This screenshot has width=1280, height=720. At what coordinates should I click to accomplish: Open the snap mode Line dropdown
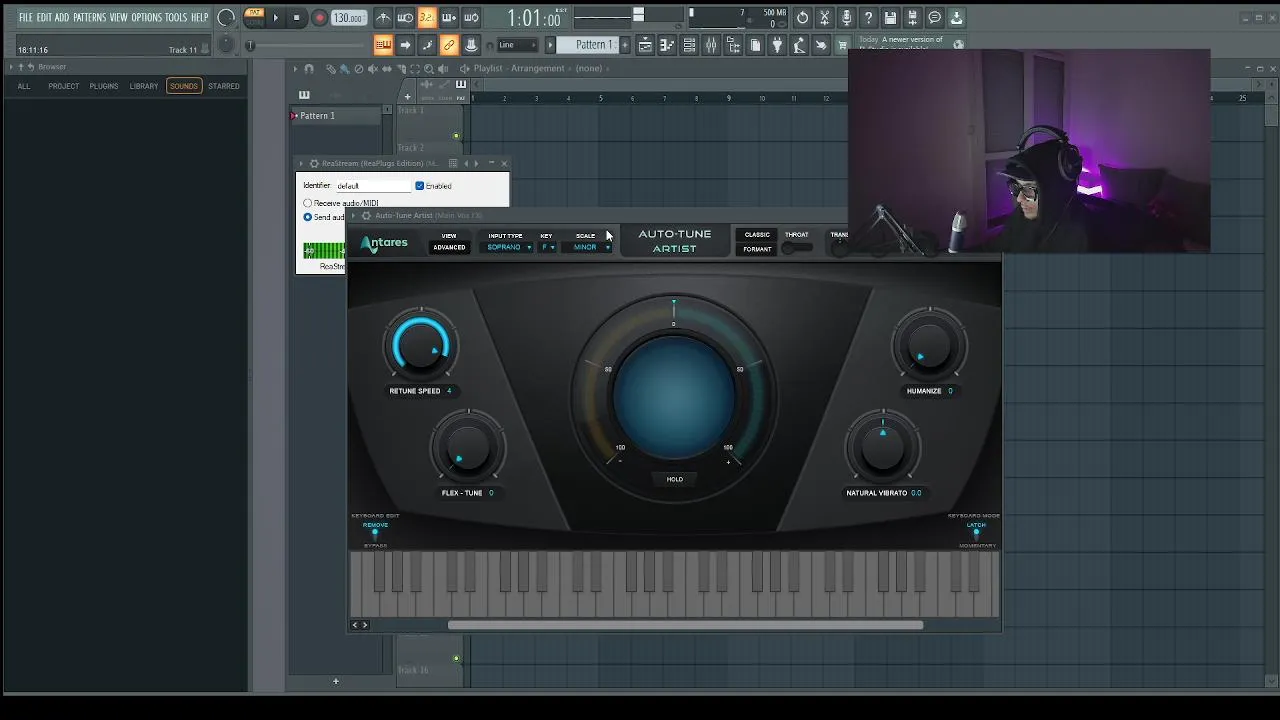point(515,45)
